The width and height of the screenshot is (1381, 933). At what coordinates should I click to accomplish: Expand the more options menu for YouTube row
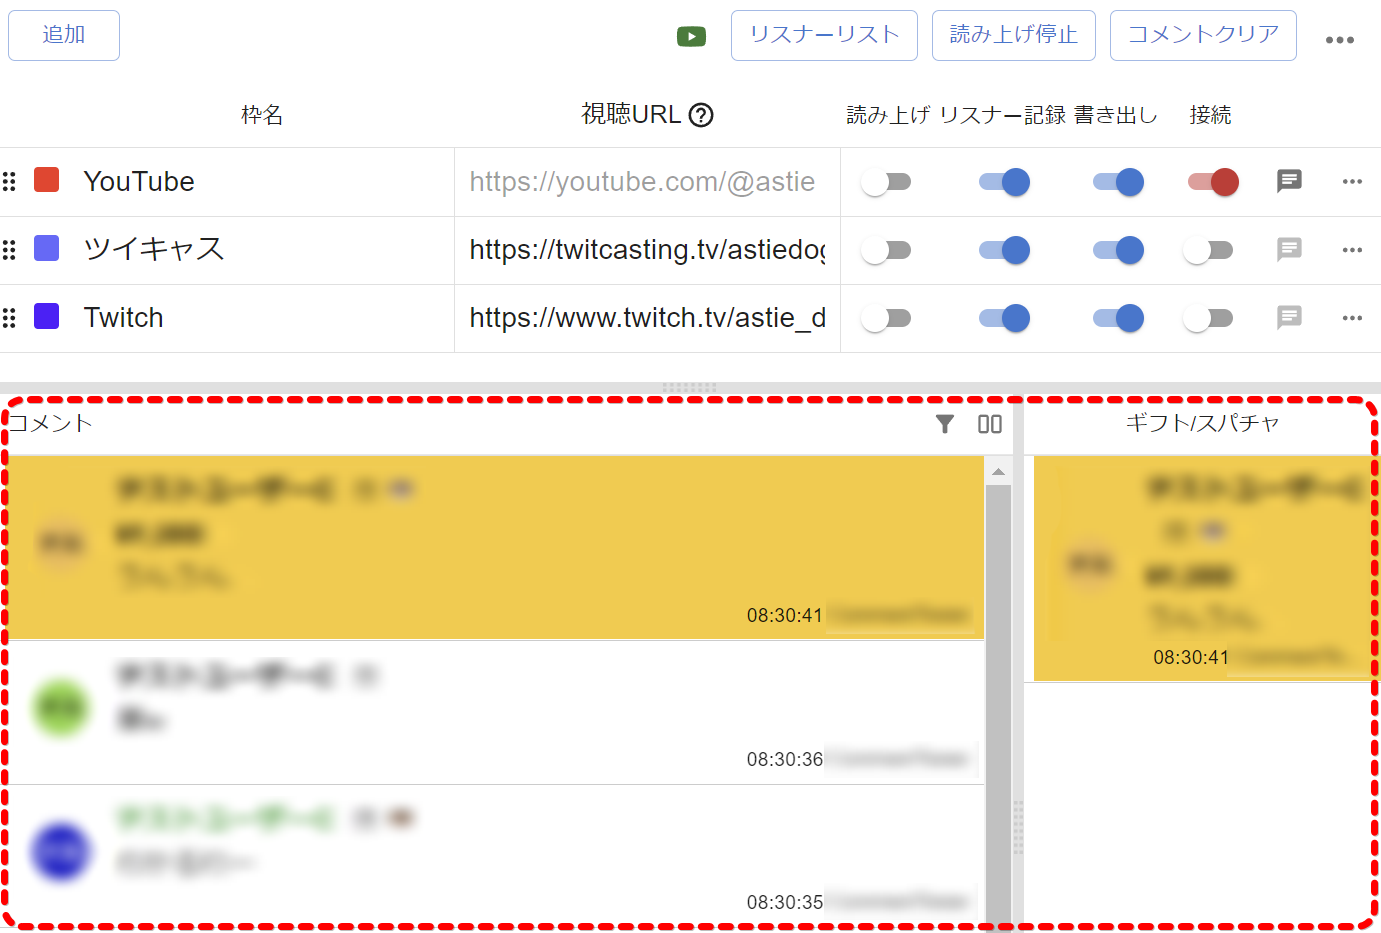1352,181
